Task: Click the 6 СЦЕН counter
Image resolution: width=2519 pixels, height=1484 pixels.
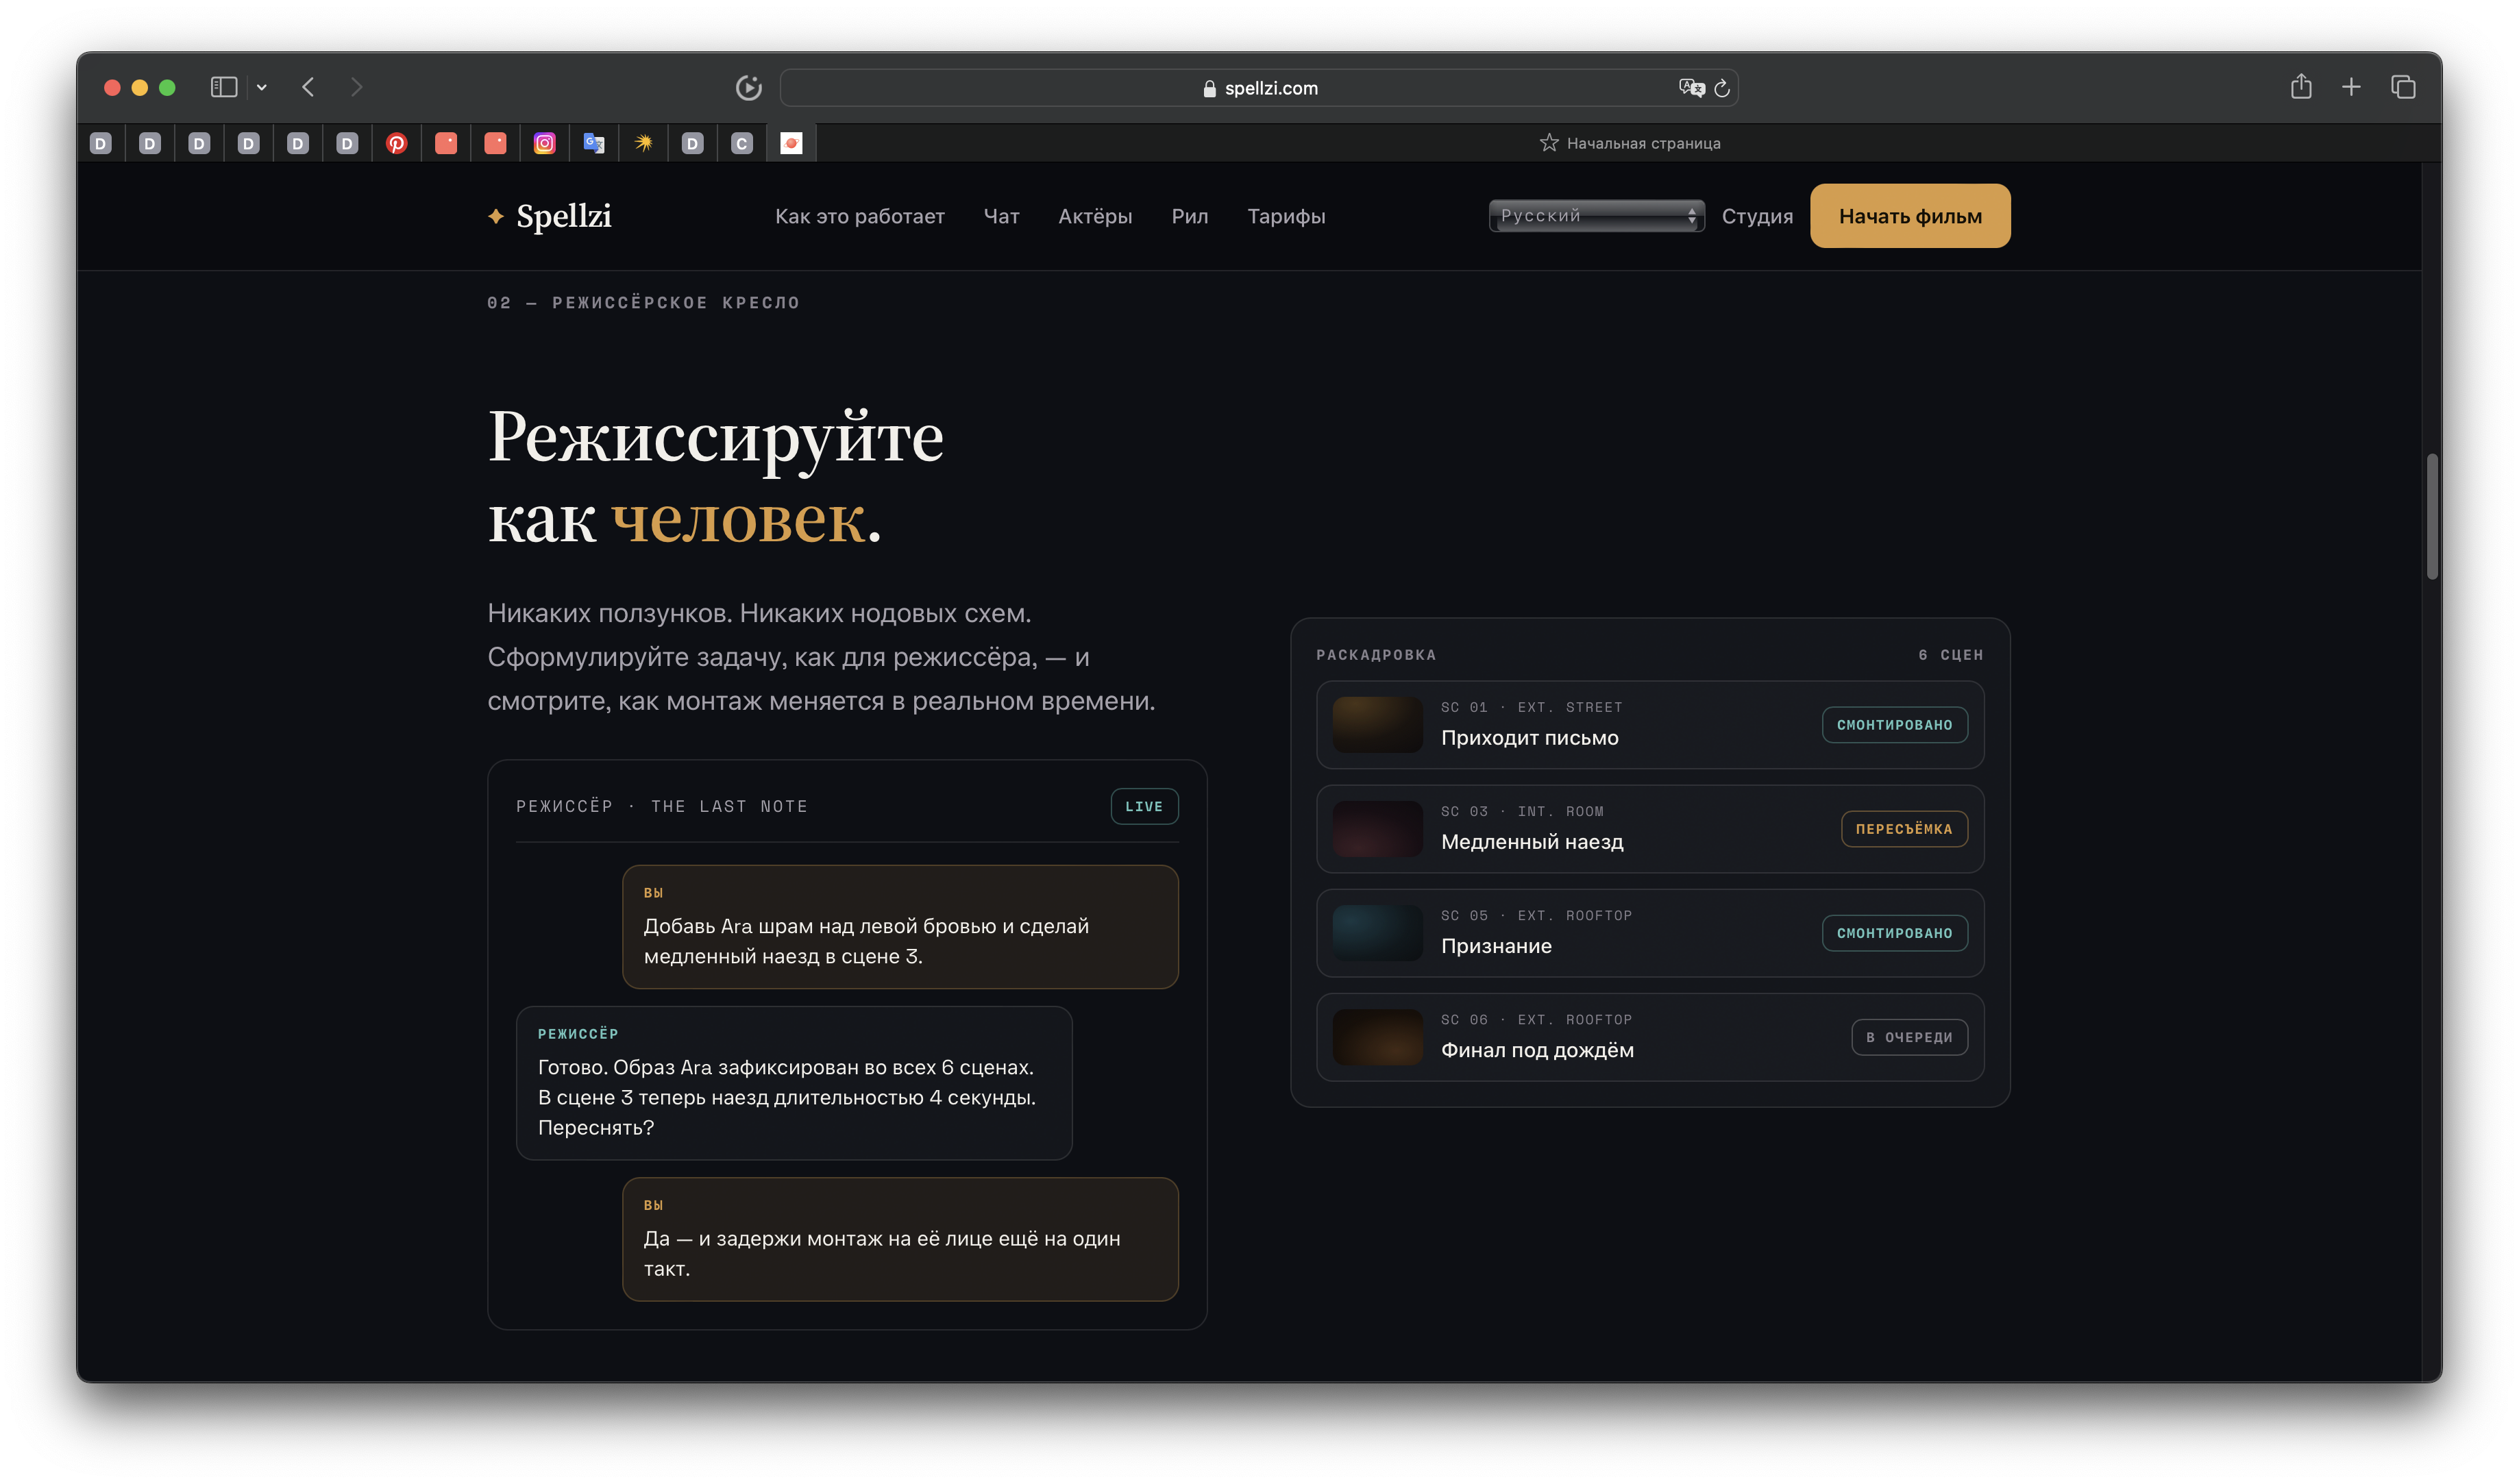Action: pos(1950,655)
